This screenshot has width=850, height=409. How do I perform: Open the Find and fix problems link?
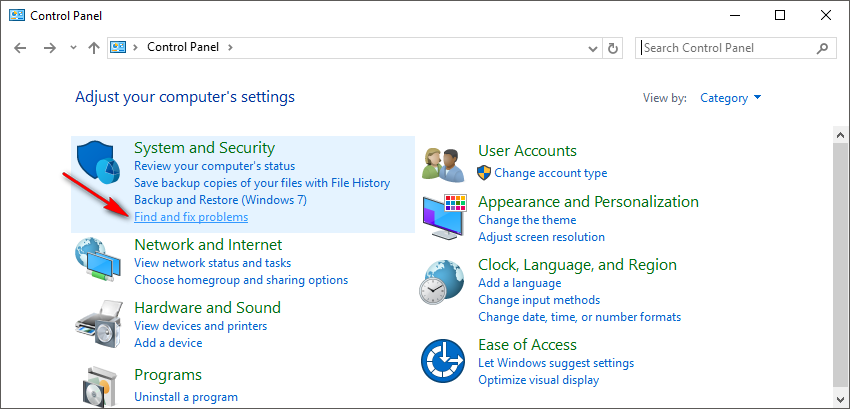pos(191,217)
